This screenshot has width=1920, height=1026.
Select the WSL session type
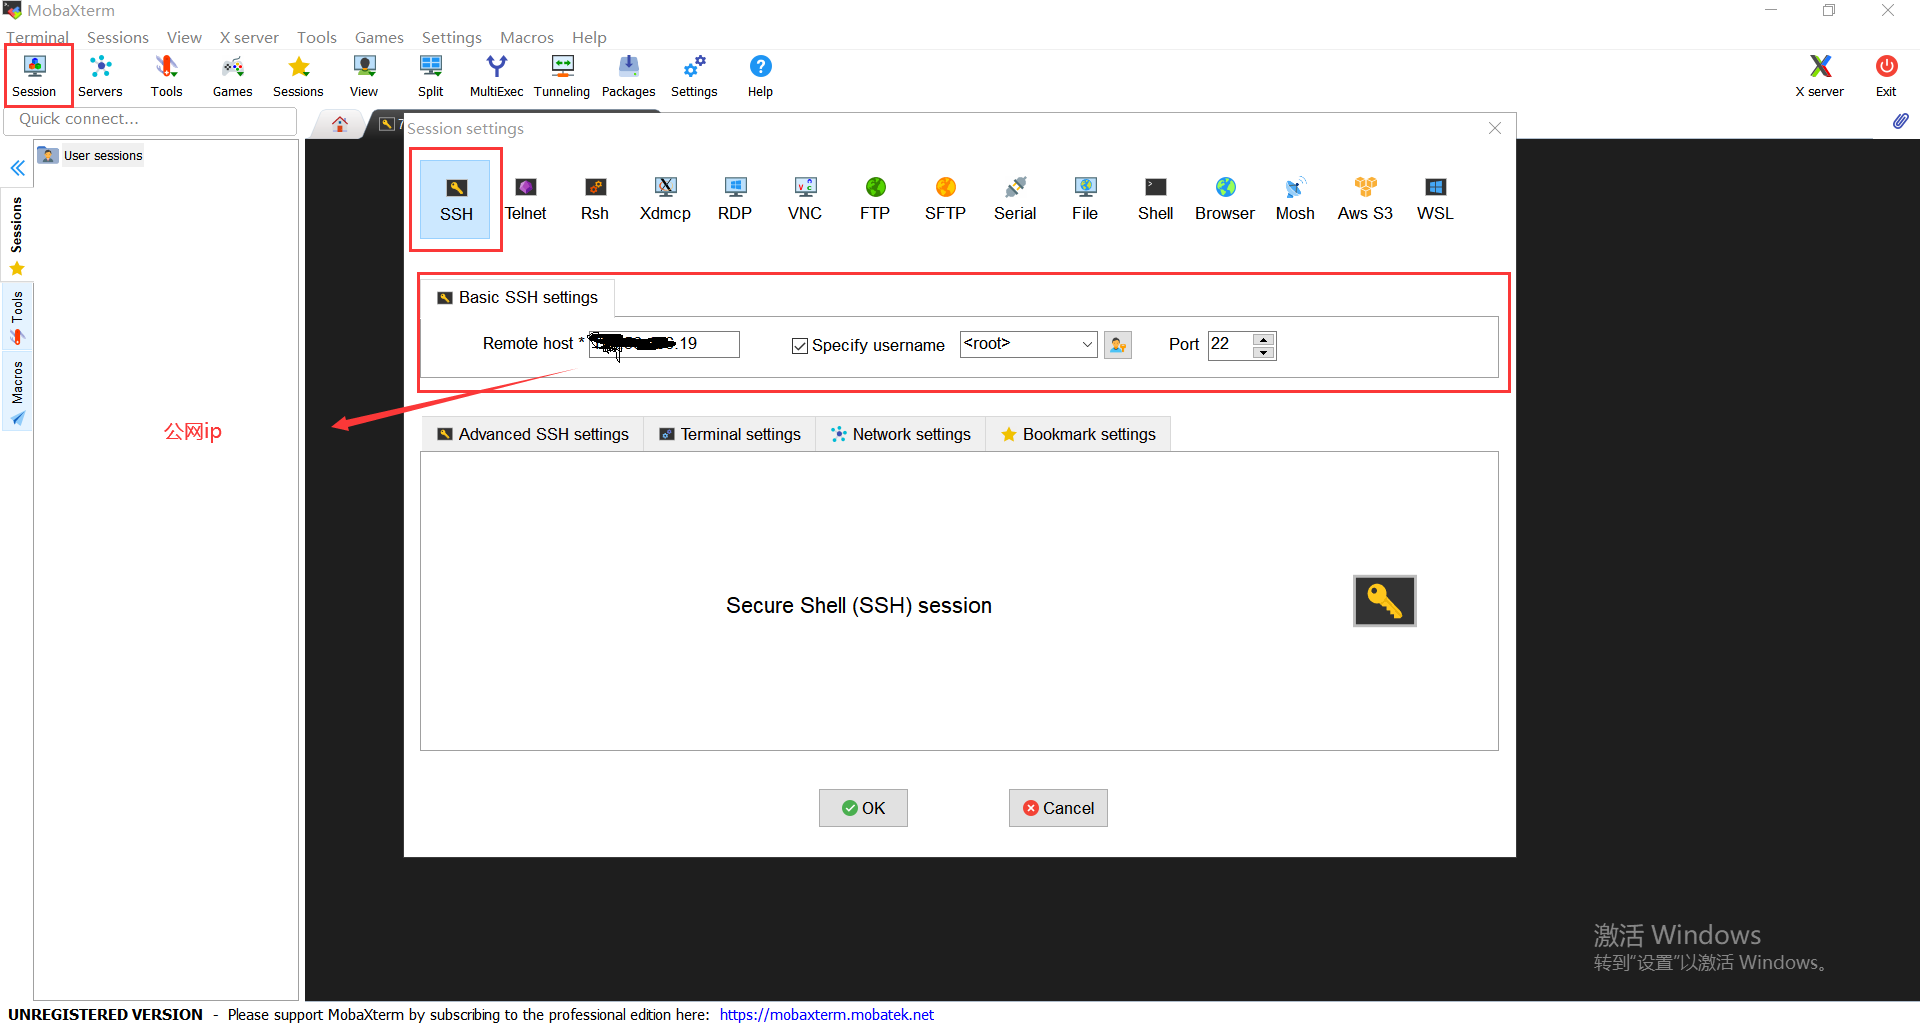1434,198
